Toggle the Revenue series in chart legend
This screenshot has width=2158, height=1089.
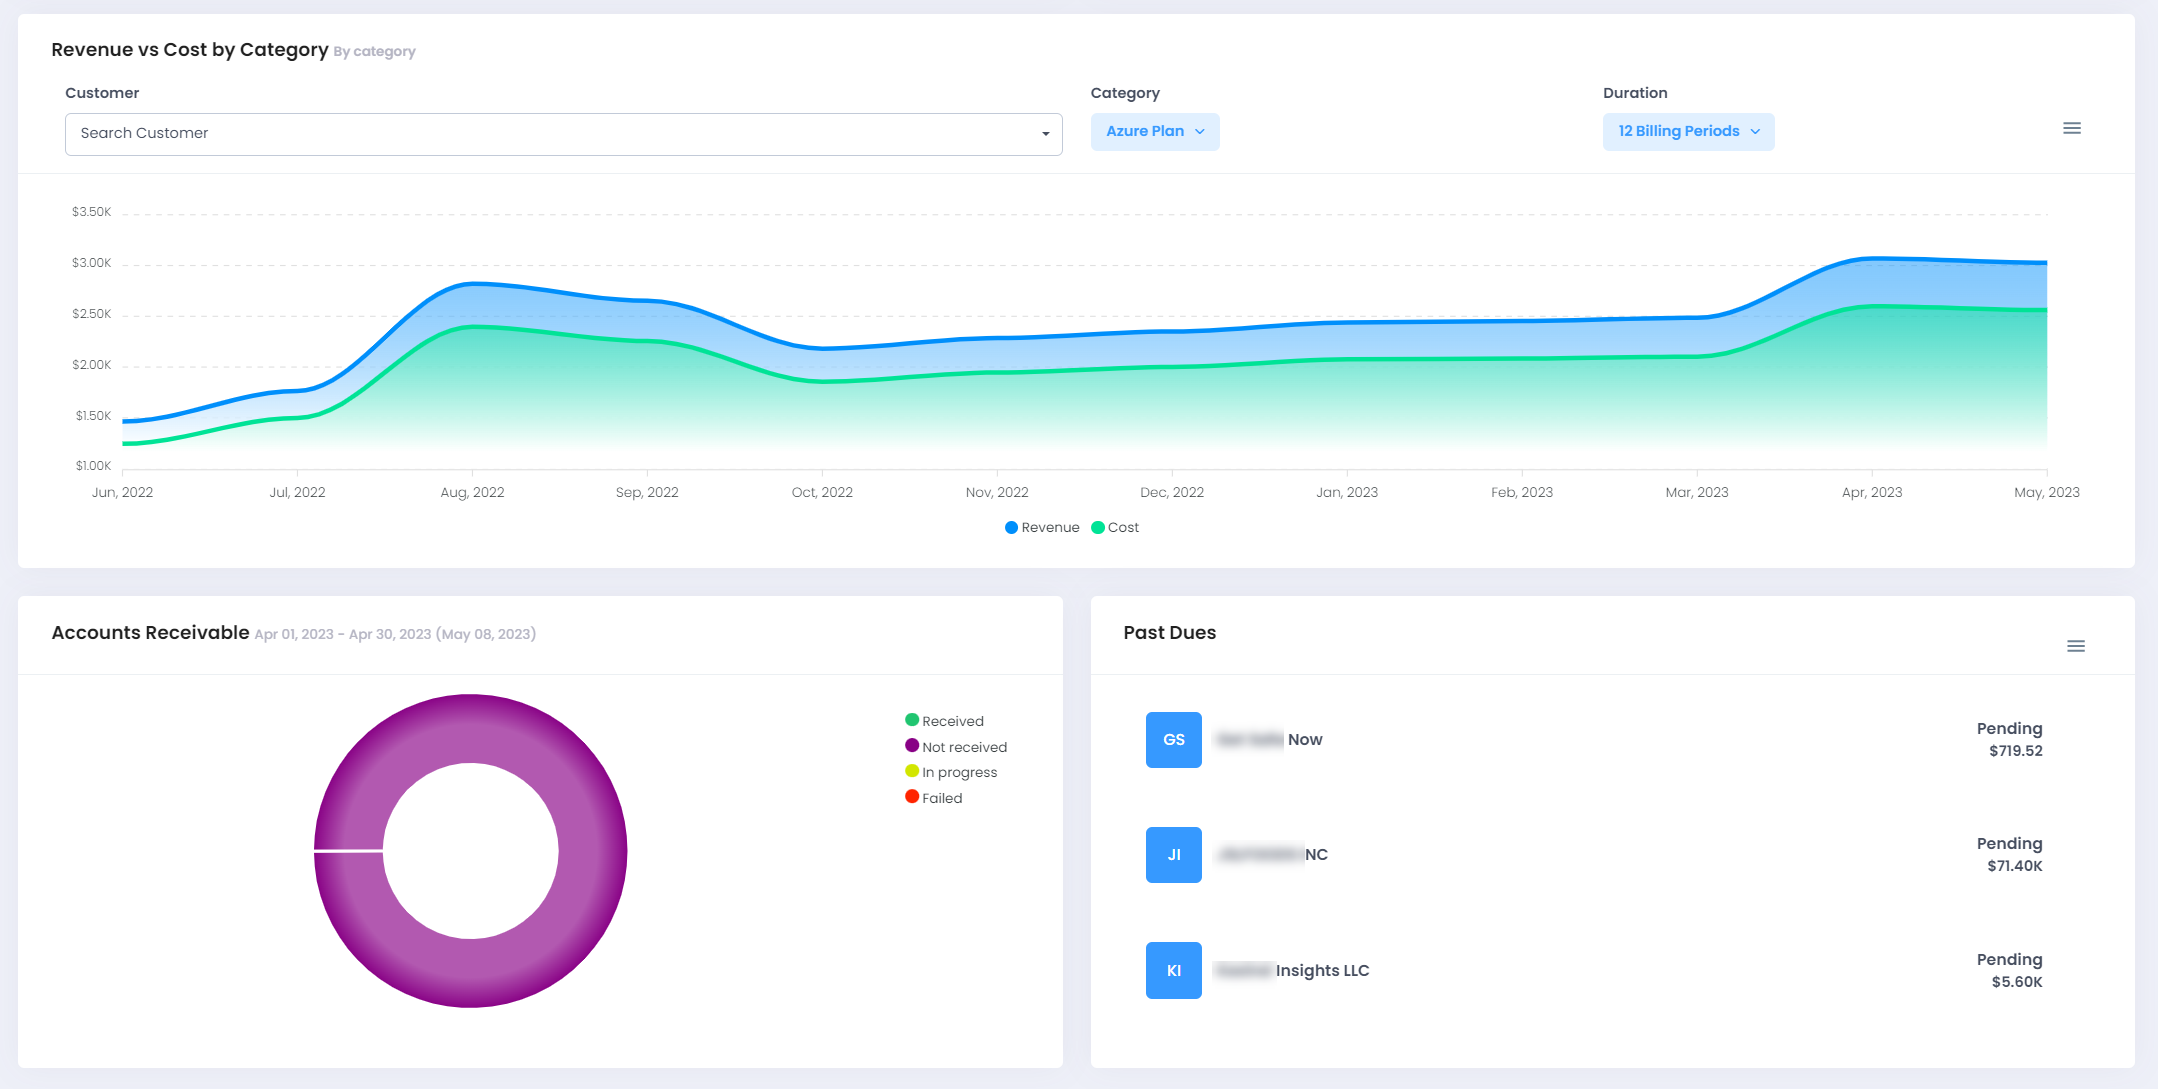tap(1042, 527)
